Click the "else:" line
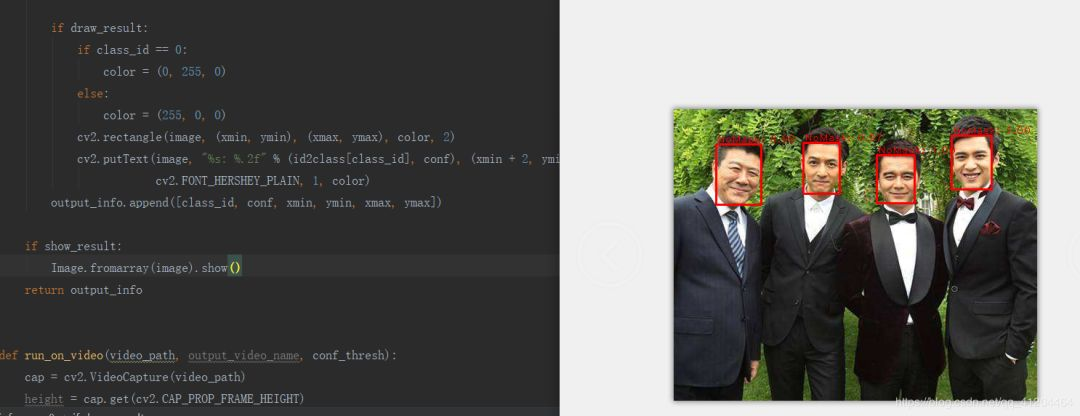1080x416 pixels. [x=92, y=93]
